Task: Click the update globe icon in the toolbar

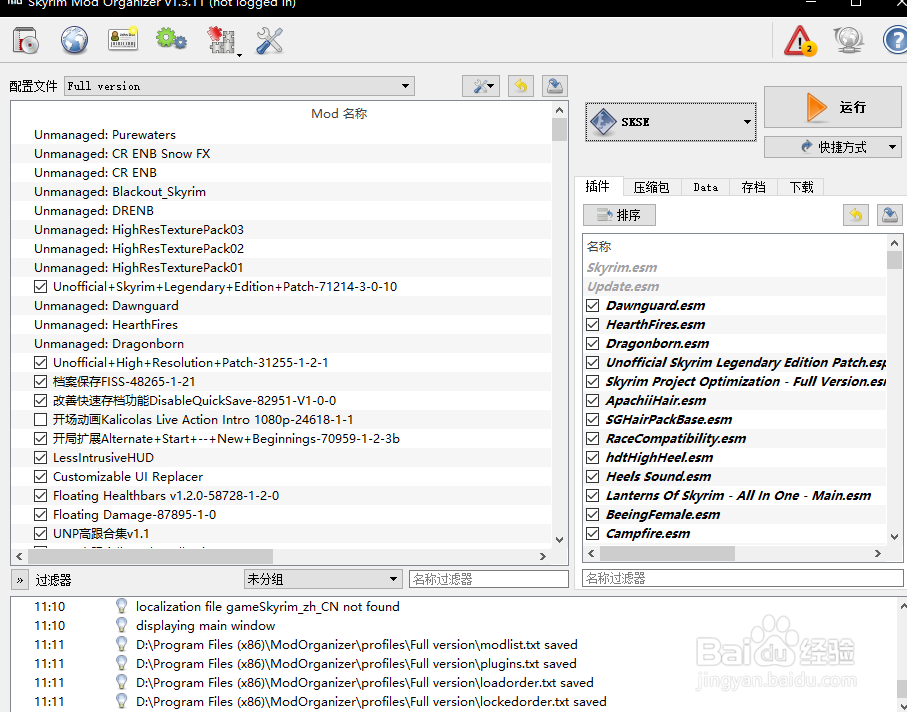Action: pos(849,40)
